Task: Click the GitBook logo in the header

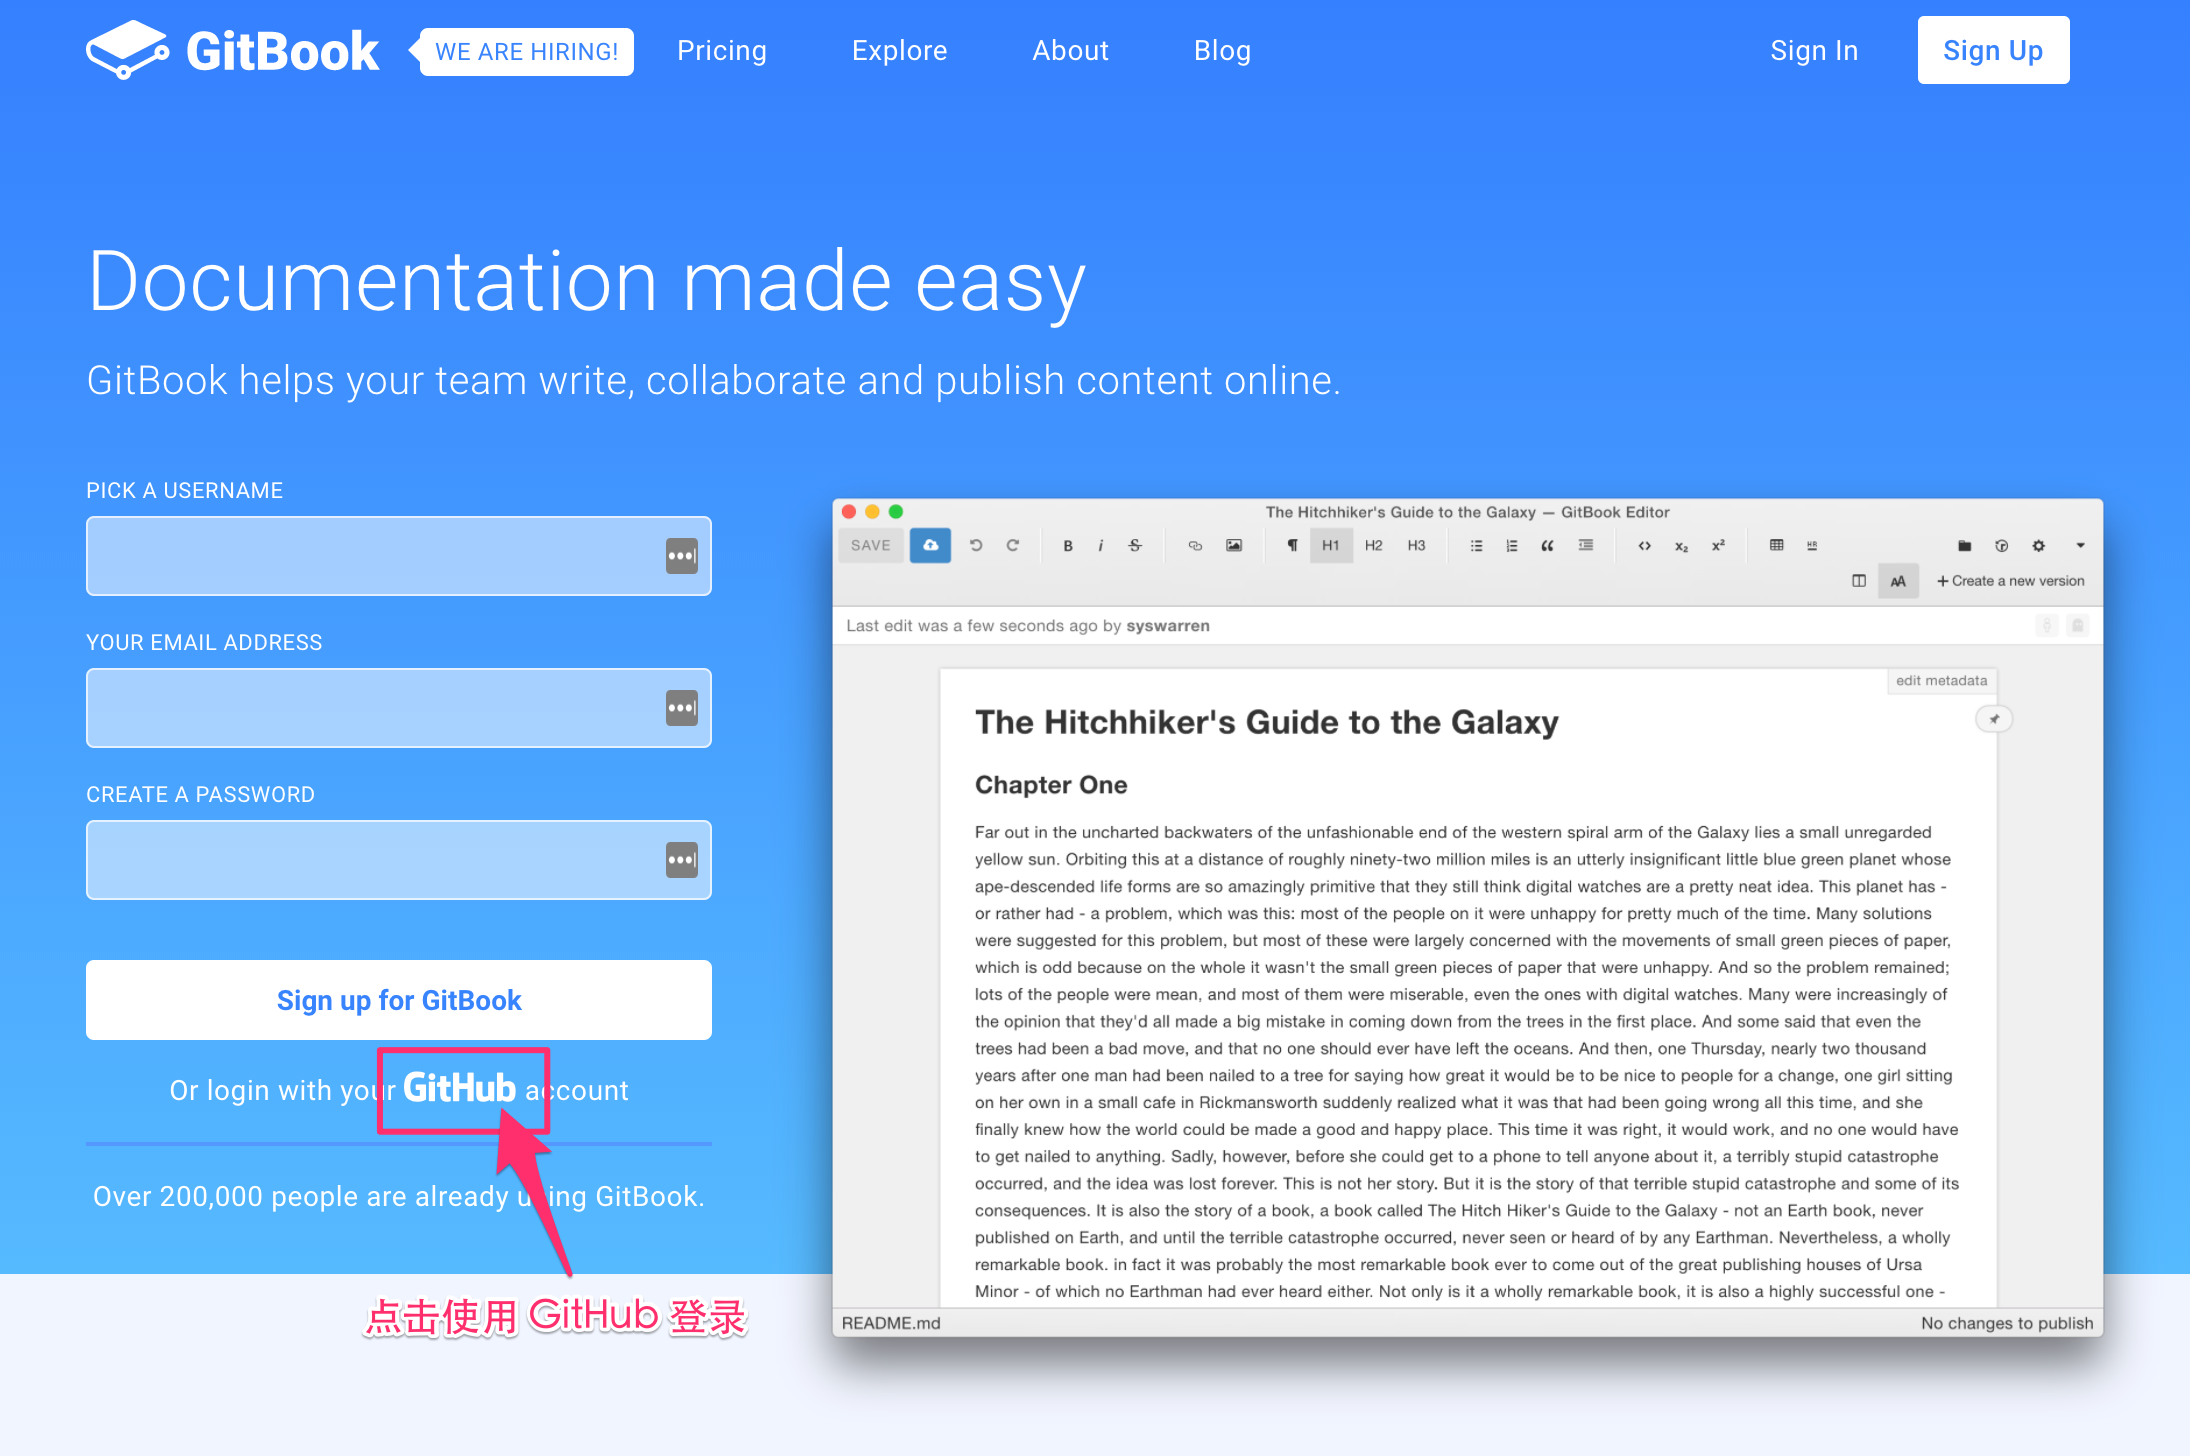Action: click(x=232, y=50)
